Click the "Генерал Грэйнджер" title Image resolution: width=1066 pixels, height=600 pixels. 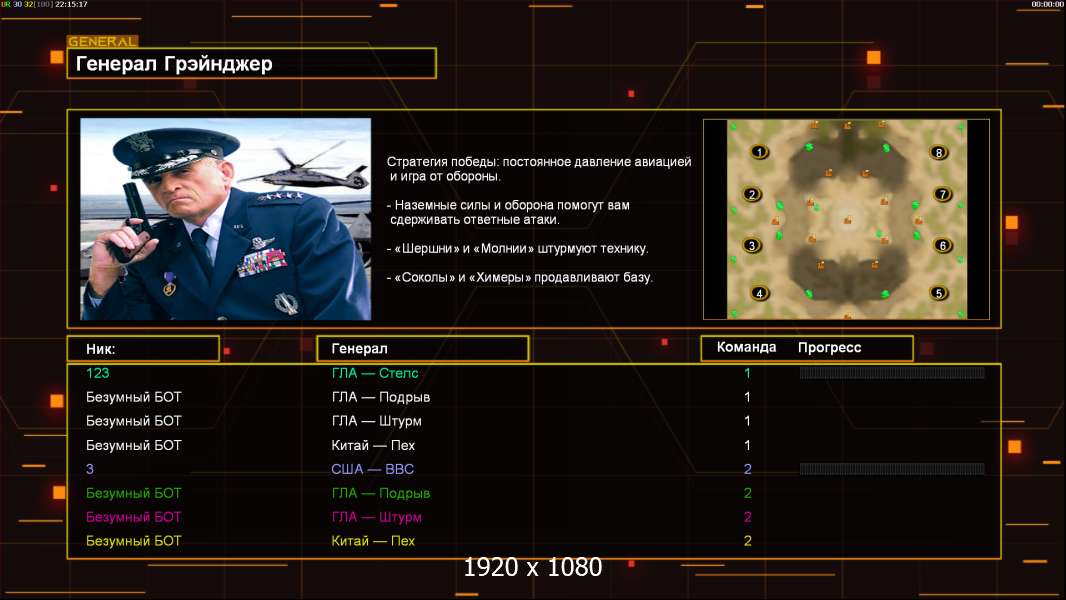tap(174, 64)
